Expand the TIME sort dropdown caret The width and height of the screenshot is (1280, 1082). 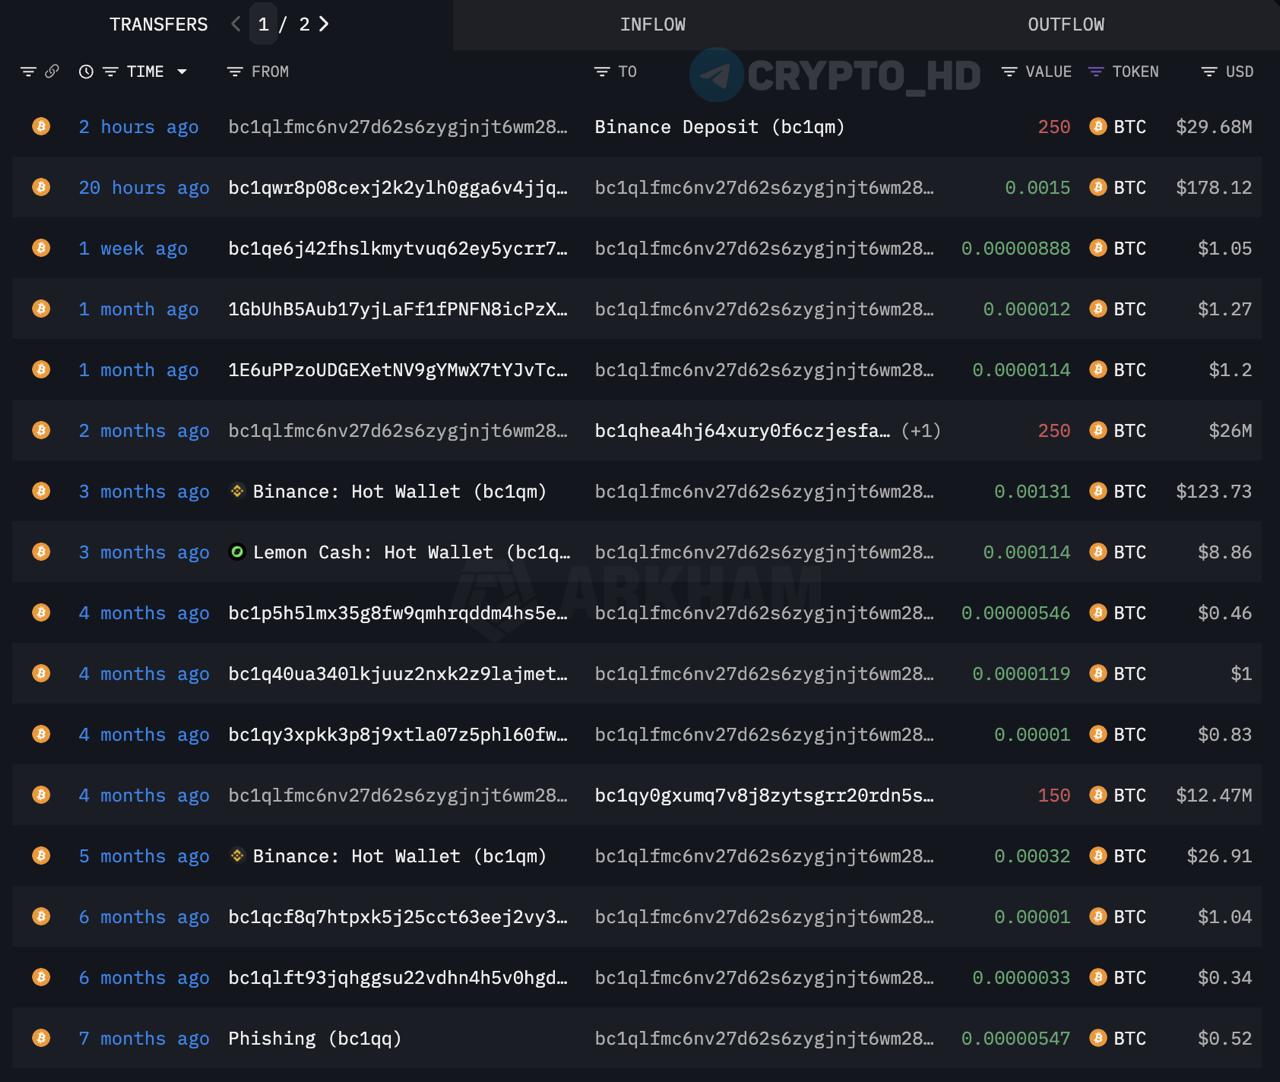182,72
